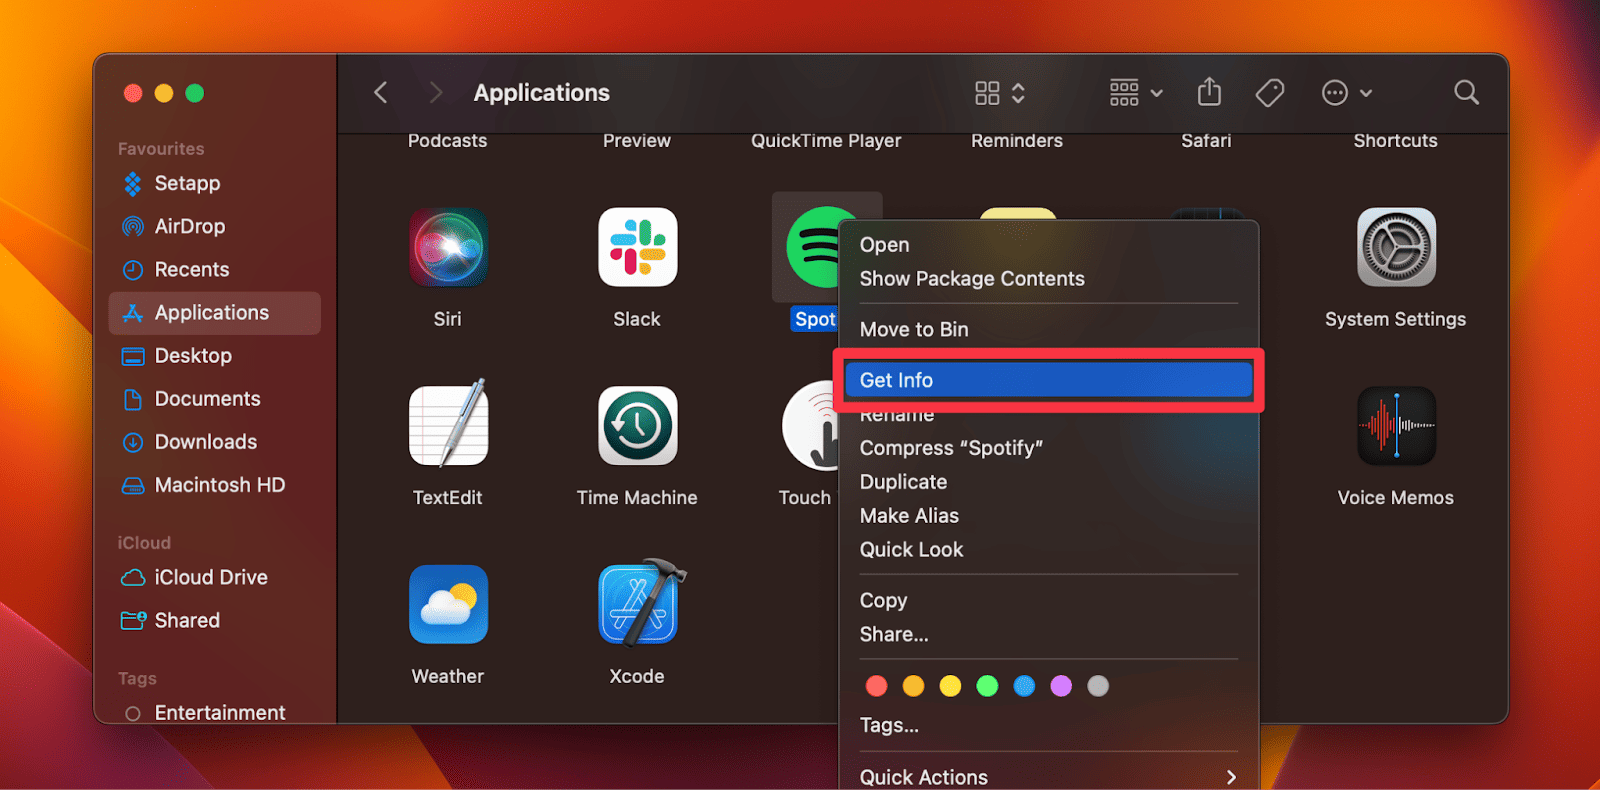Screen dimensions: 1600x790
Task: Apply the green tag colour
Action: coord(988,686)
